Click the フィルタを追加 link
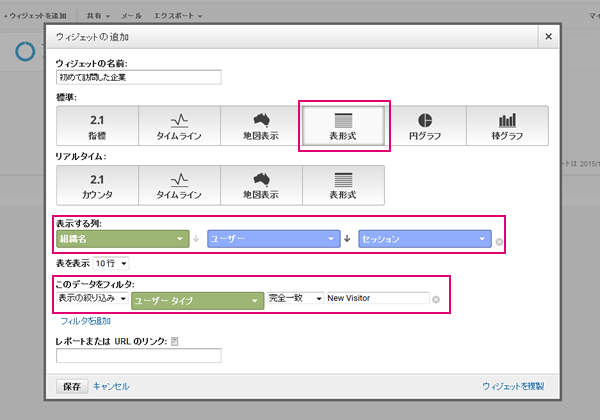This screenshot has width=600, height=420. point(85,321)
